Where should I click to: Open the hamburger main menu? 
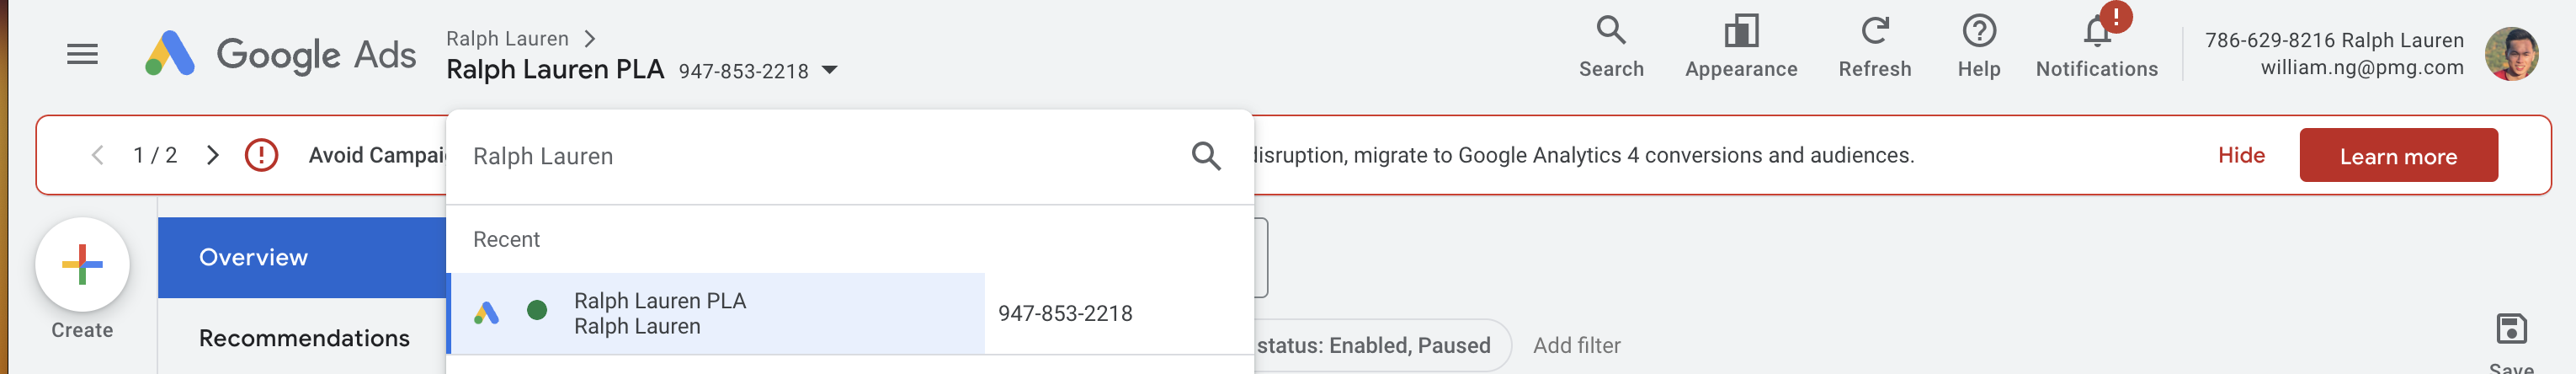click(82, 54)
